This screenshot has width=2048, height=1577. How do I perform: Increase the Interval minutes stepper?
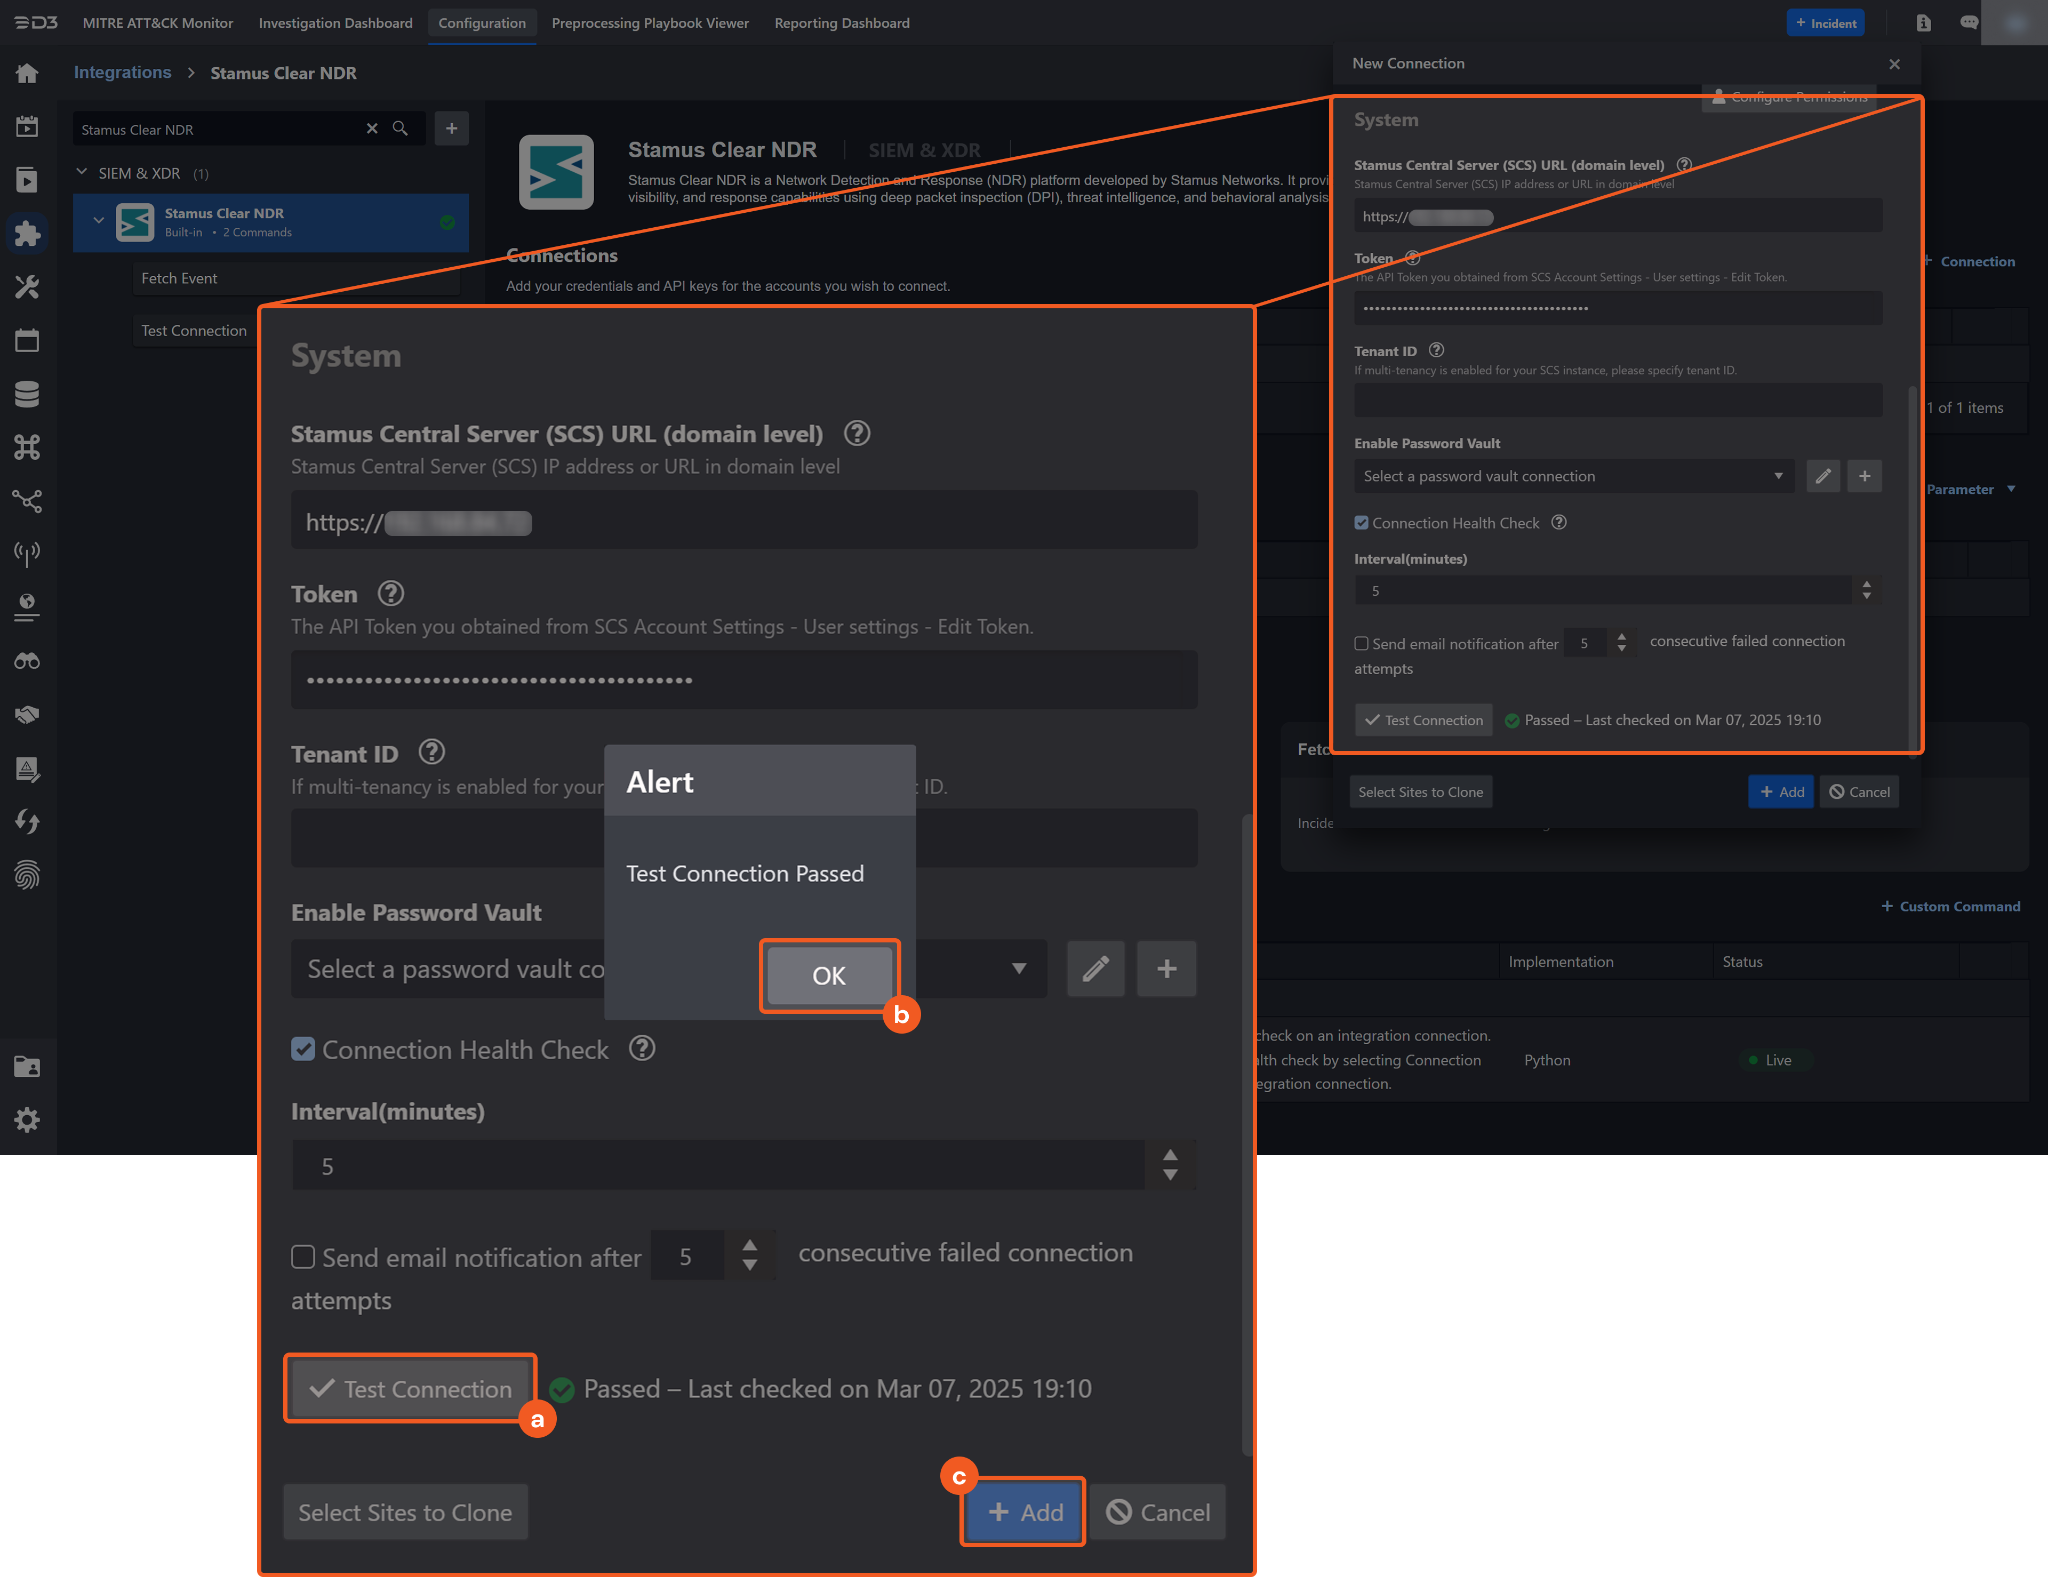tap(1170, 1155)
